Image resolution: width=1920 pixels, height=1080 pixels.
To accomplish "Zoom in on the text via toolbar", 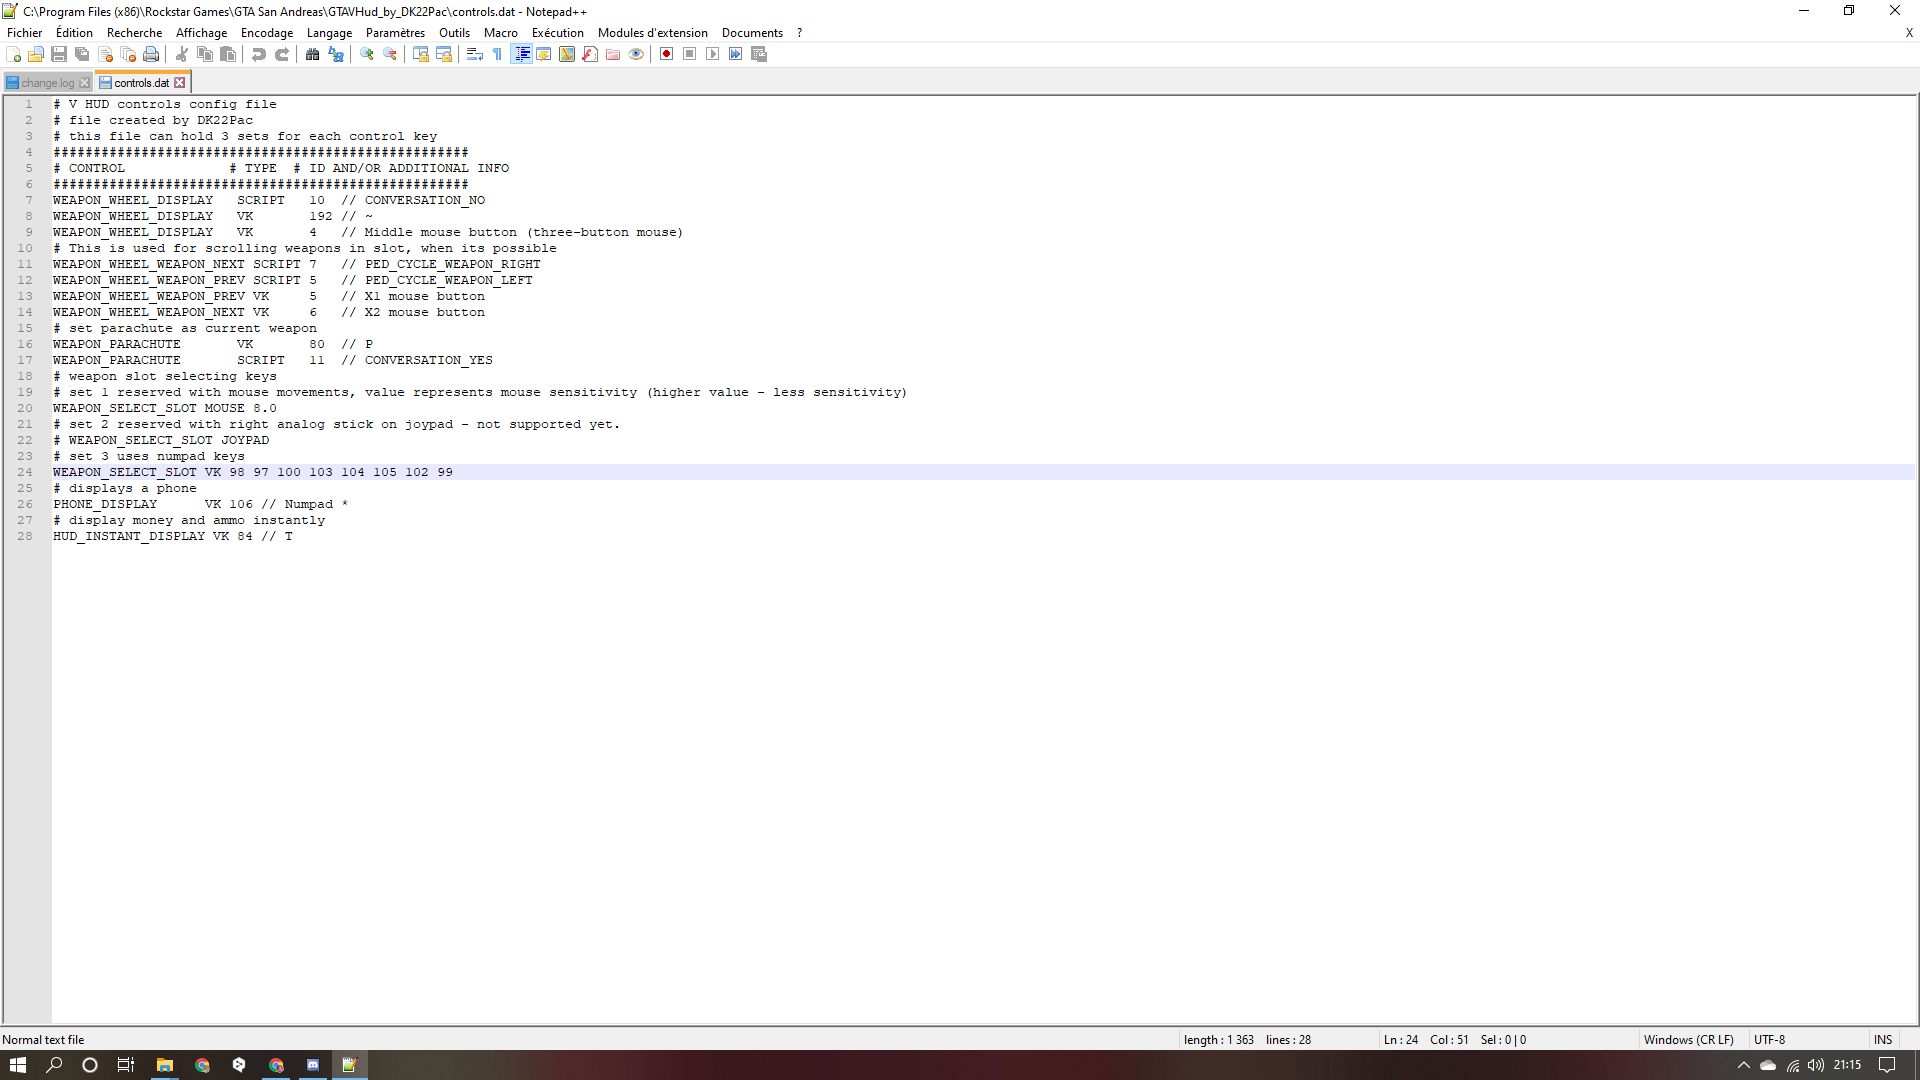I will 366,55.
